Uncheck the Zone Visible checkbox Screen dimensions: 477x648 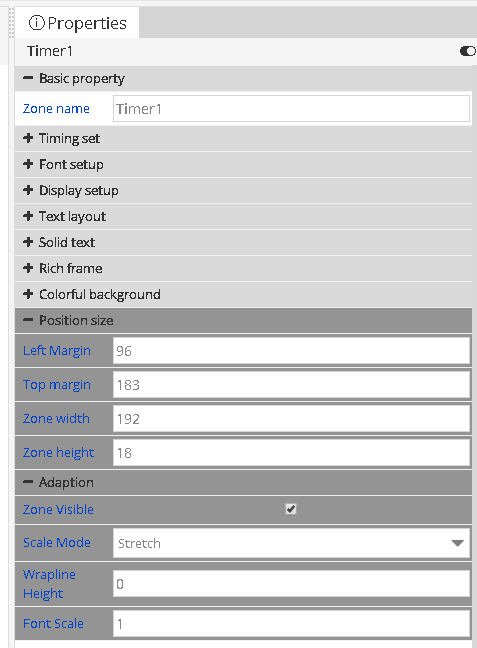tap(291, 509)
